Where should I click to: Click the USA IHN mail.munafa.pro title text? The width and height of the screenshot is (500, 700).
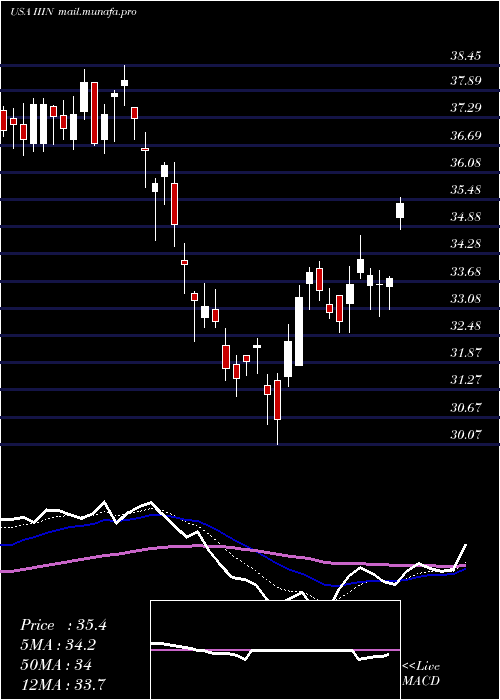coord(73,12)
